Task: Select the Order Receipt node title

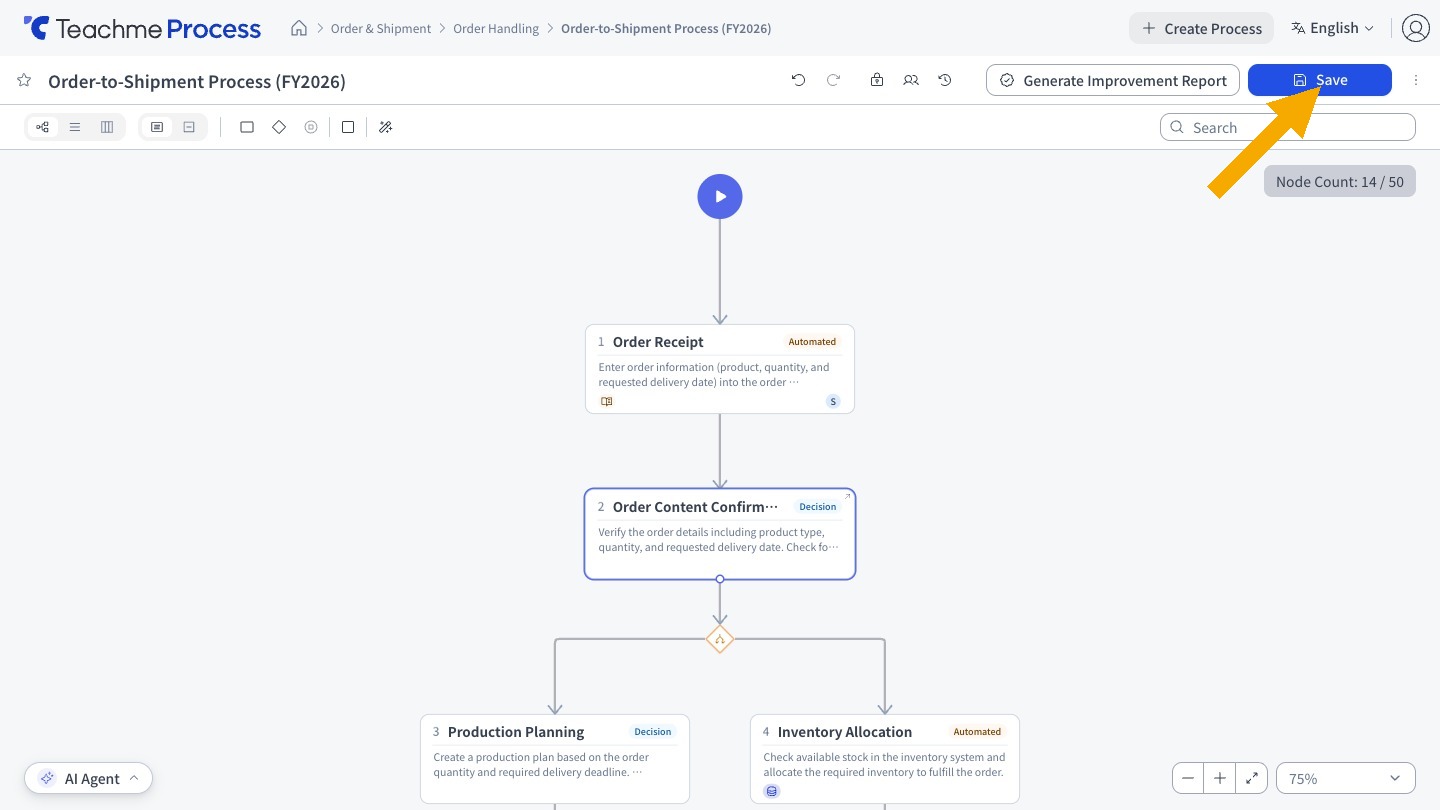Action: [658, 342]
